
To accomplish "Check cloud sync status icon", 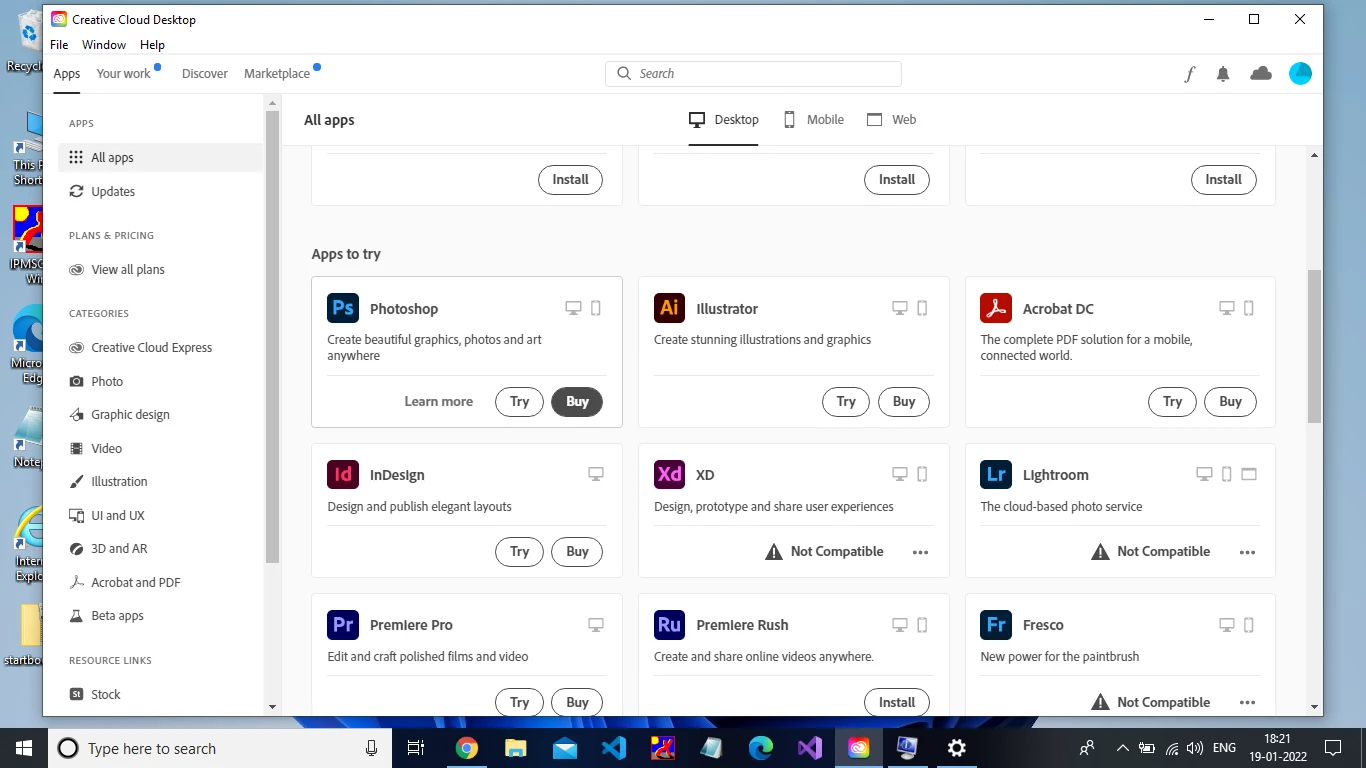I will (1261, 73).
